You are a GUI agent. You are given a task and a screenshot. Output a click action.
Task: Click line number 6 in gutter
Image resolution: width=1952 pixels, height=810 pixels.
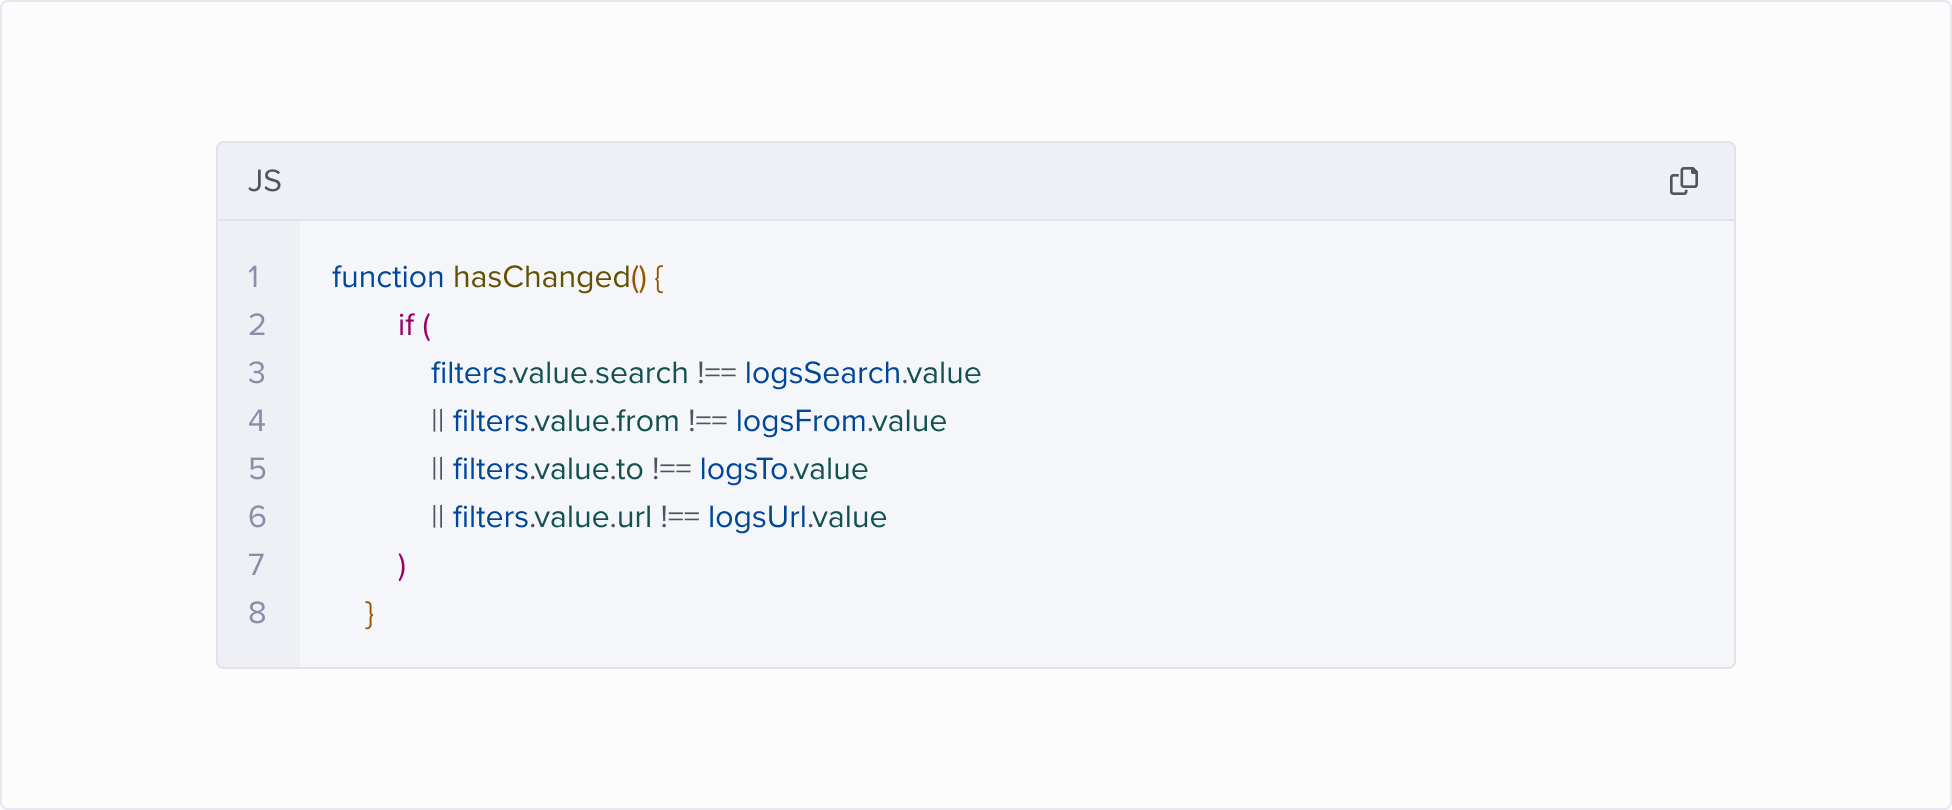[257, 517]
